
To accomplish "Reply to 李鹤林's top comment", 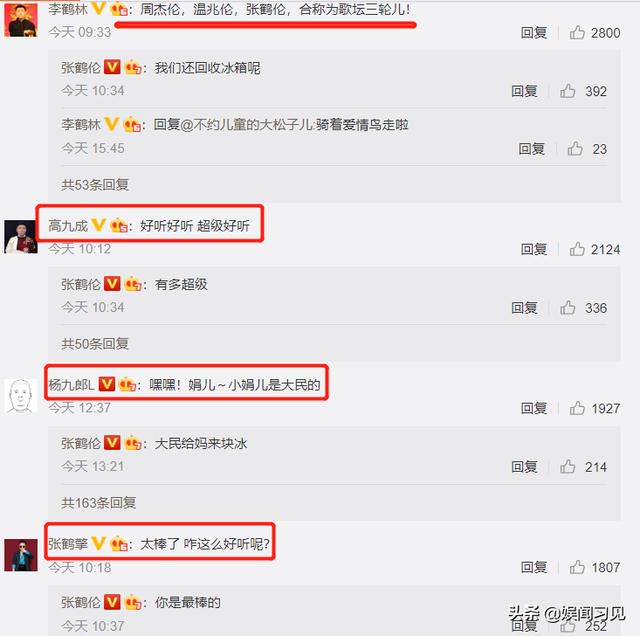I will pos(533,33).
